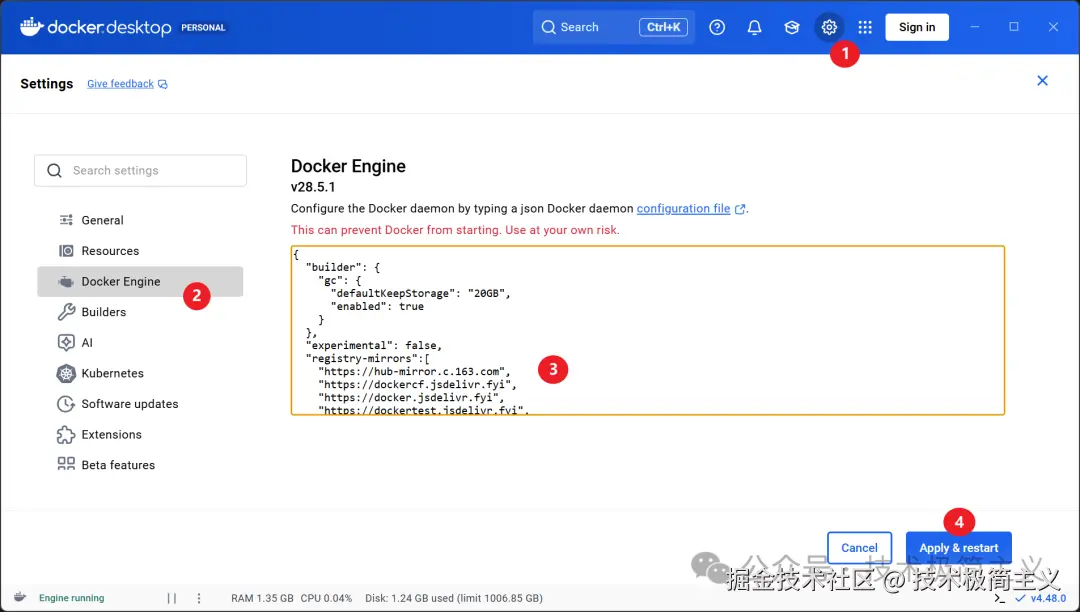The image size is (1080, 612).
Task: Click the Ctrl+K shortcut badge
Action: [x=663, y=28]
